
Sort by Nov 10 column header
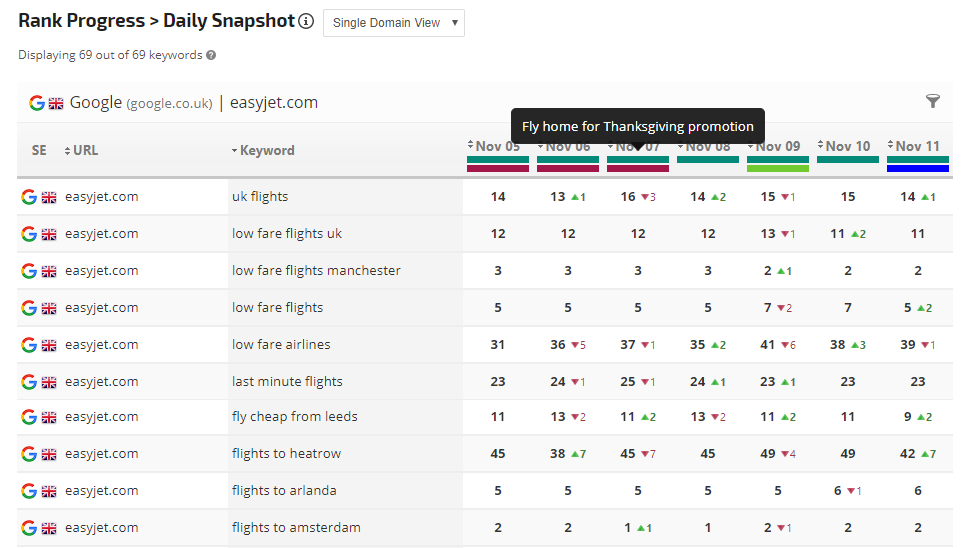(x=846, y=146)
